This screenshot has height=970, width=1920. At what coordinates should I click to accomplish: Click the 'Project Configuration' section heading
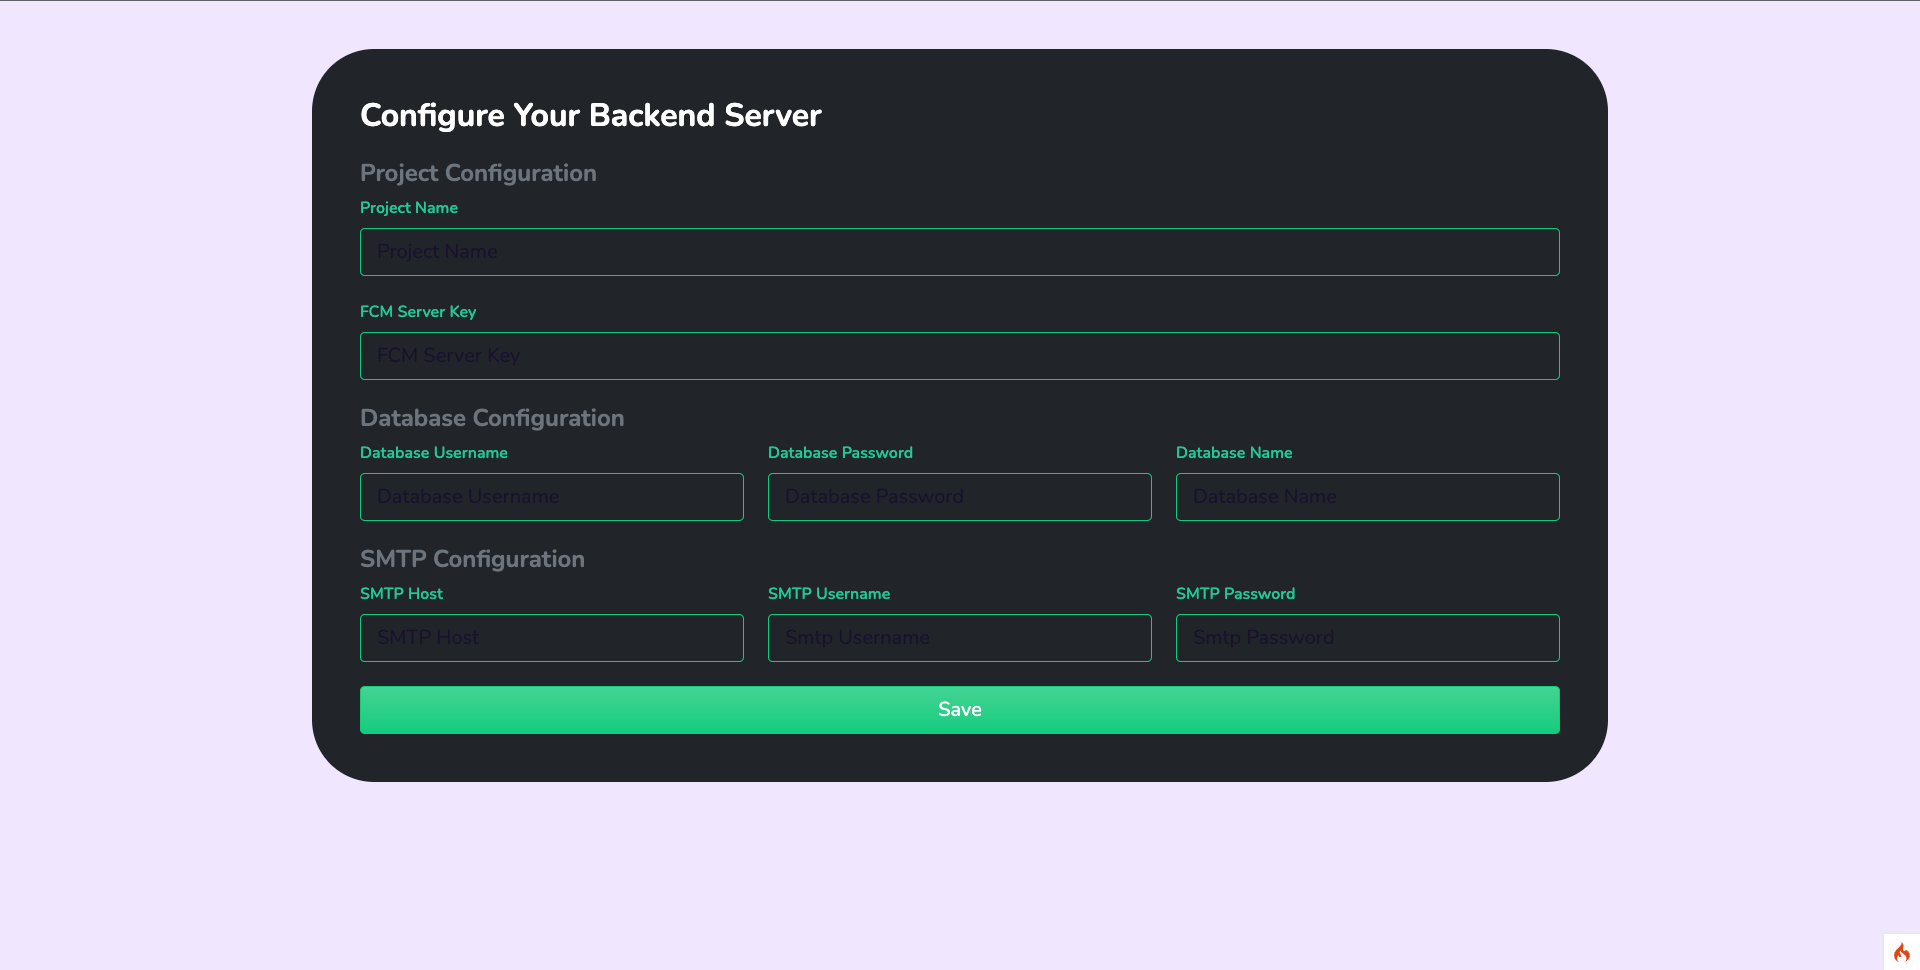tap(478, 173)
